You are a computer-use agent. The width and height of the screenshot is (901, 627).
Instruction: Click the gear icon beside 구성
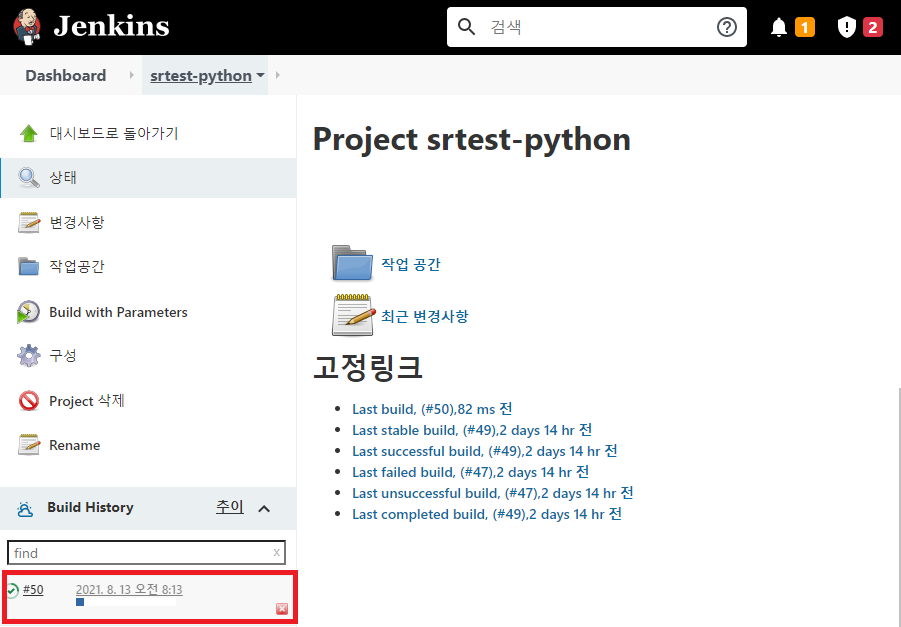[29, 356]
